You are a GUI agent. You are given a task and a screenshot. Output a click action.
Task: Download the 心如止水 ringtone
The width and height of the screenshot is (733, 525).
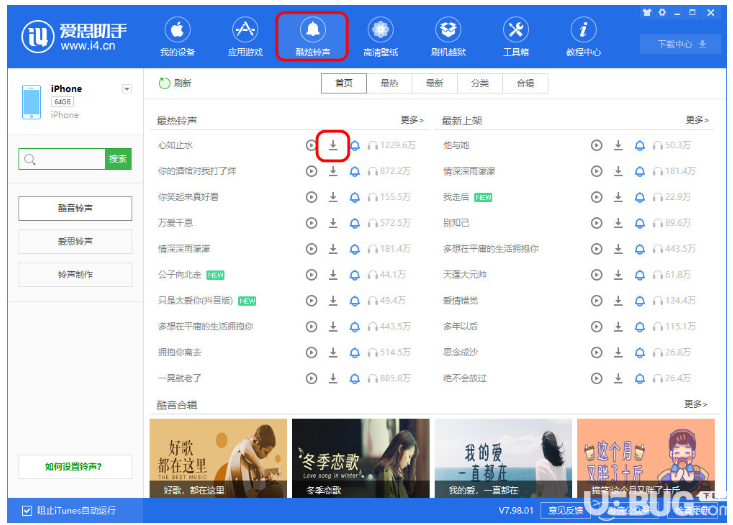point(333,145)
